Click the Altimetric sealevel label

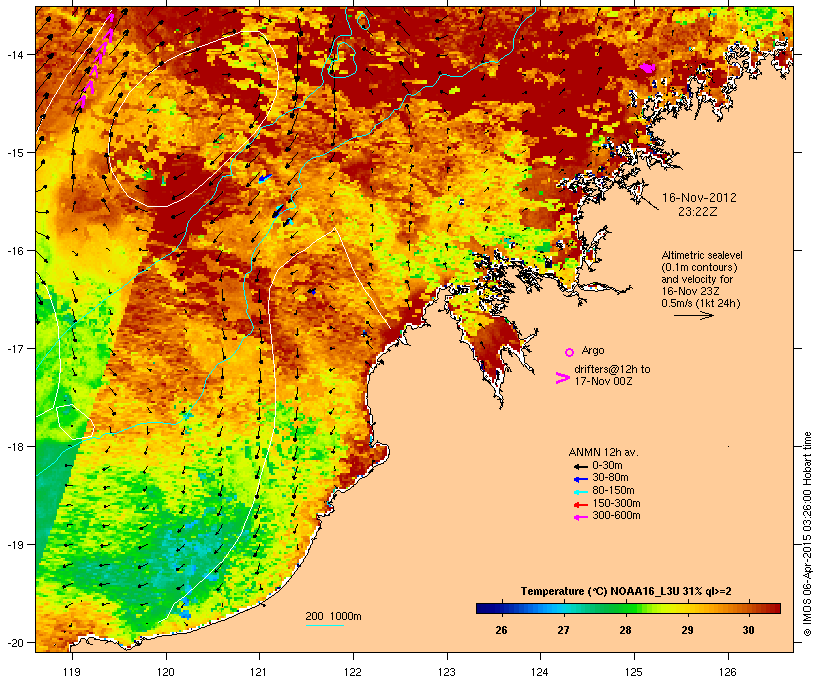click(702, 255)
